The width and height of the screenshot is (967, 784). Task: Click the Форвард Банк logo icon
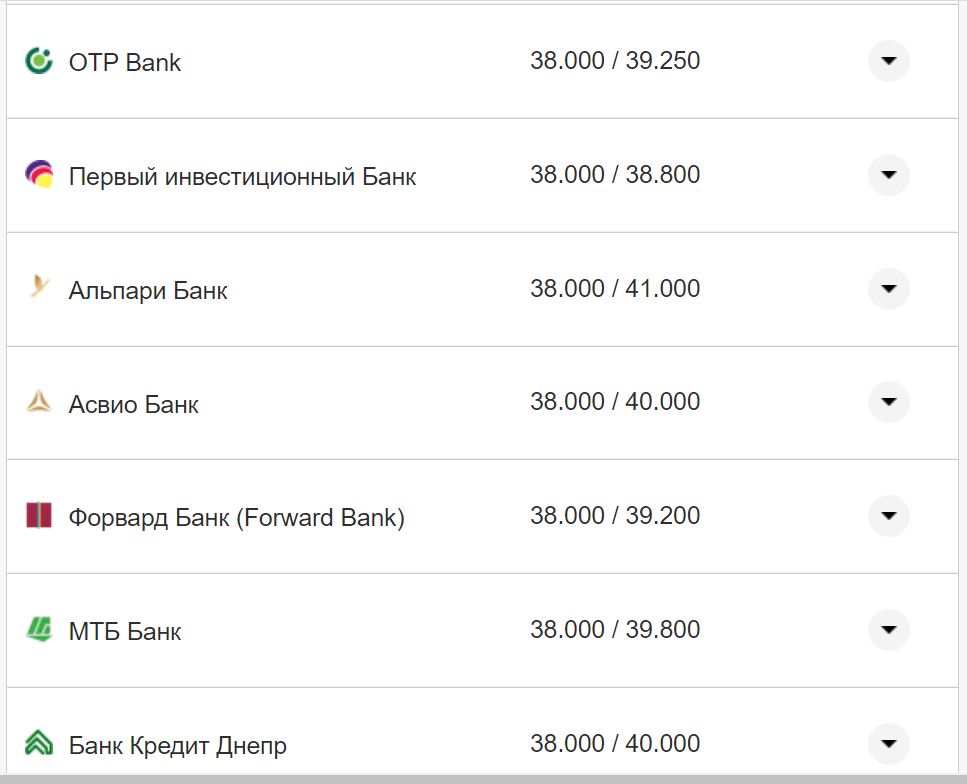coord(38,517)
